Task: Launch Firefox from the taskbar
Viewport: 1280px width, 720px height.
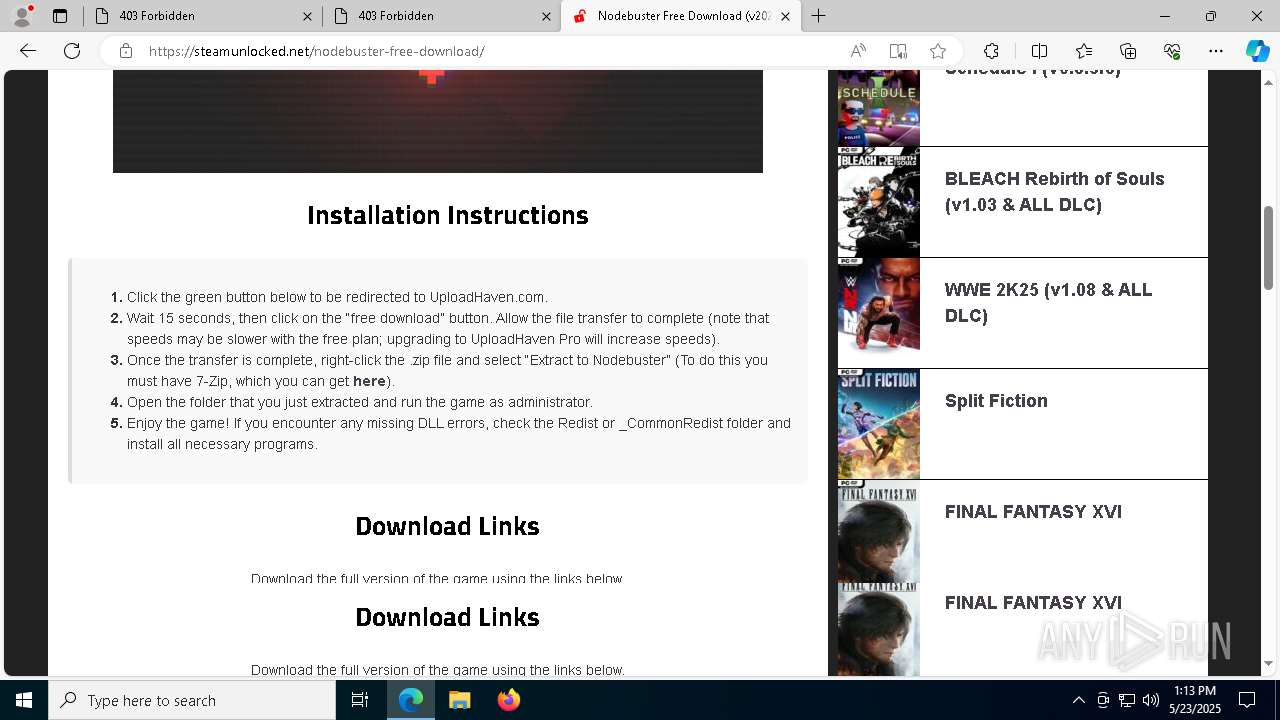Action: coord(508,700)
